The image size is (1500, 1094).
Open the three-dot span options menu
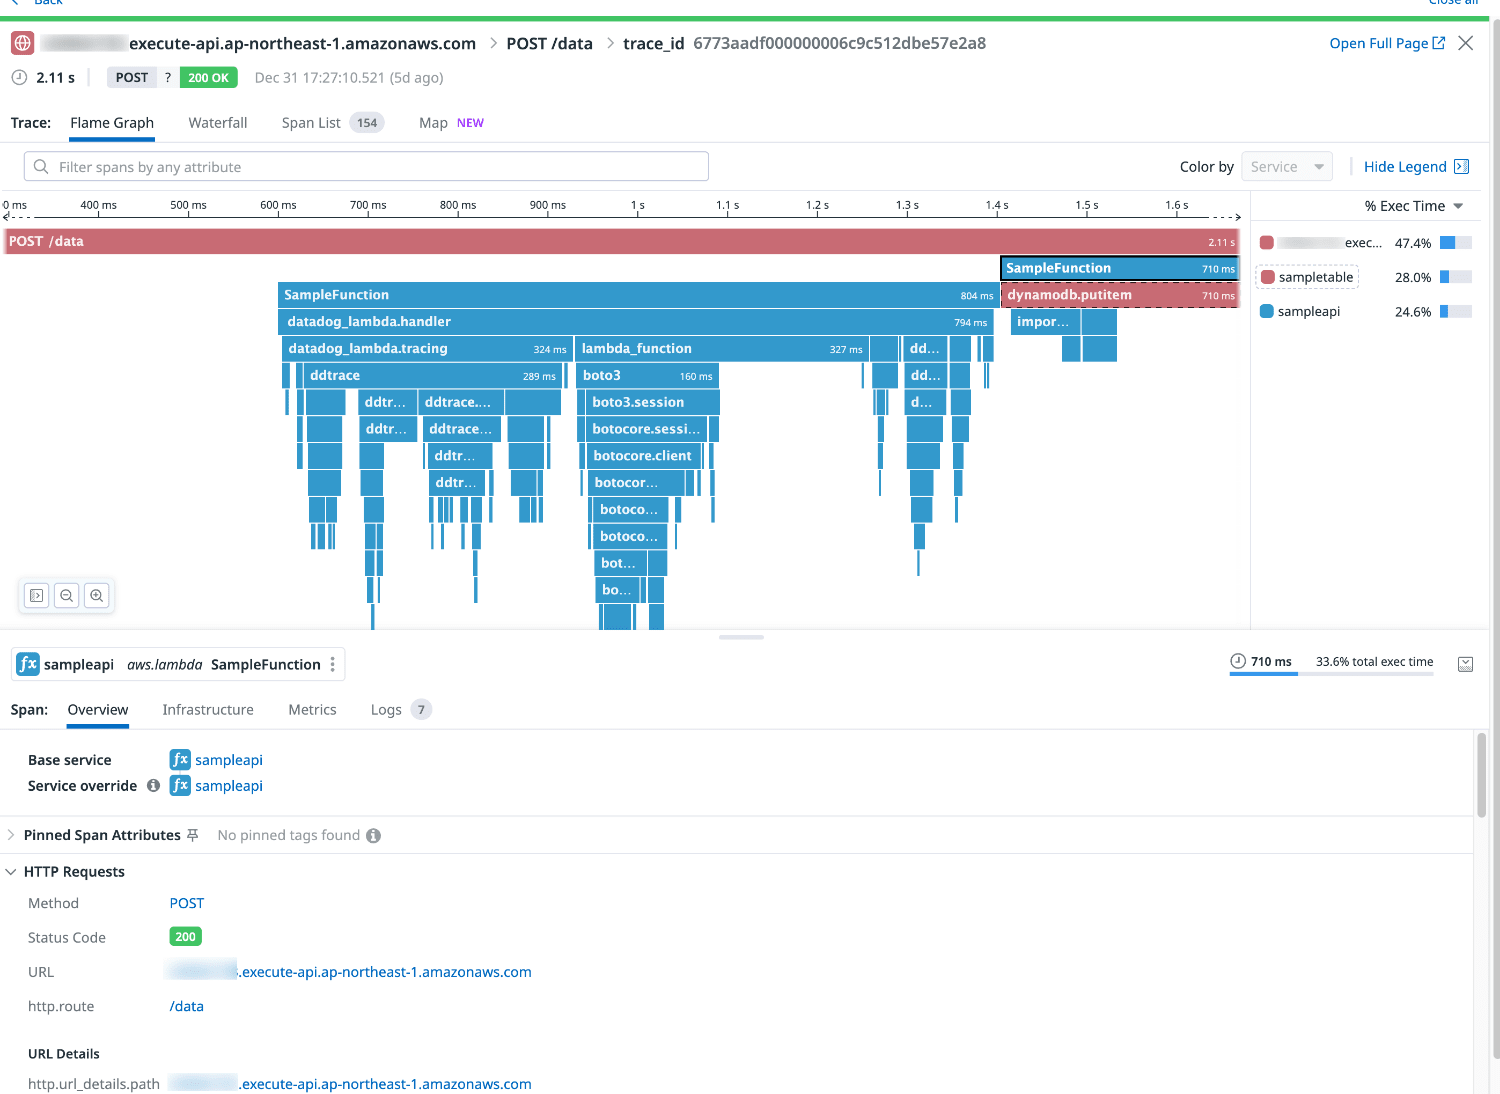[333, 664]
